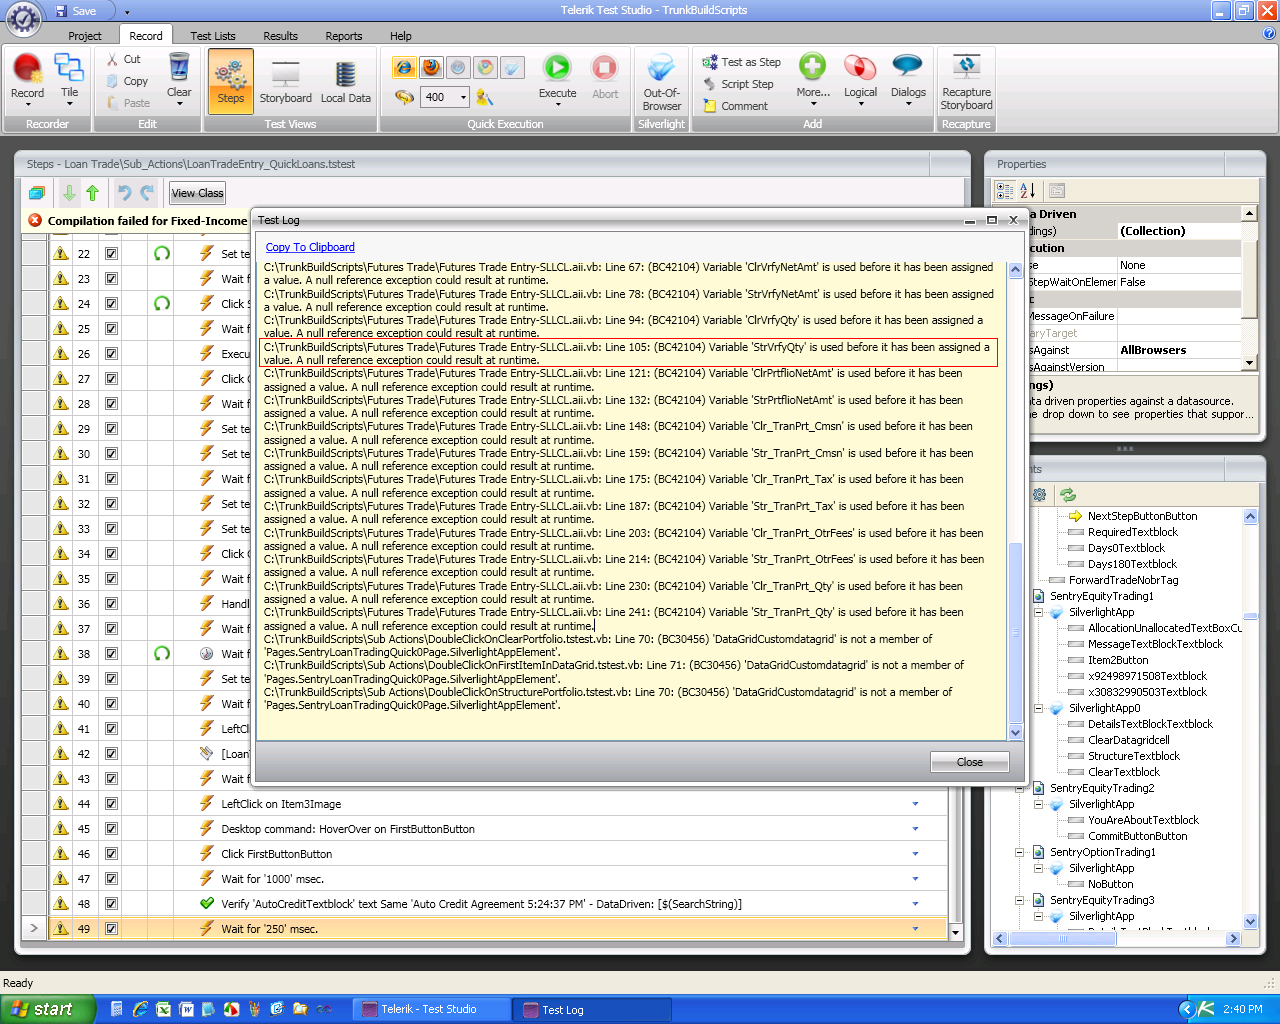Click the Copy To Clipboard link
The width and height of the screenshot is (1280, 1024).
click(x=310, y=247)
